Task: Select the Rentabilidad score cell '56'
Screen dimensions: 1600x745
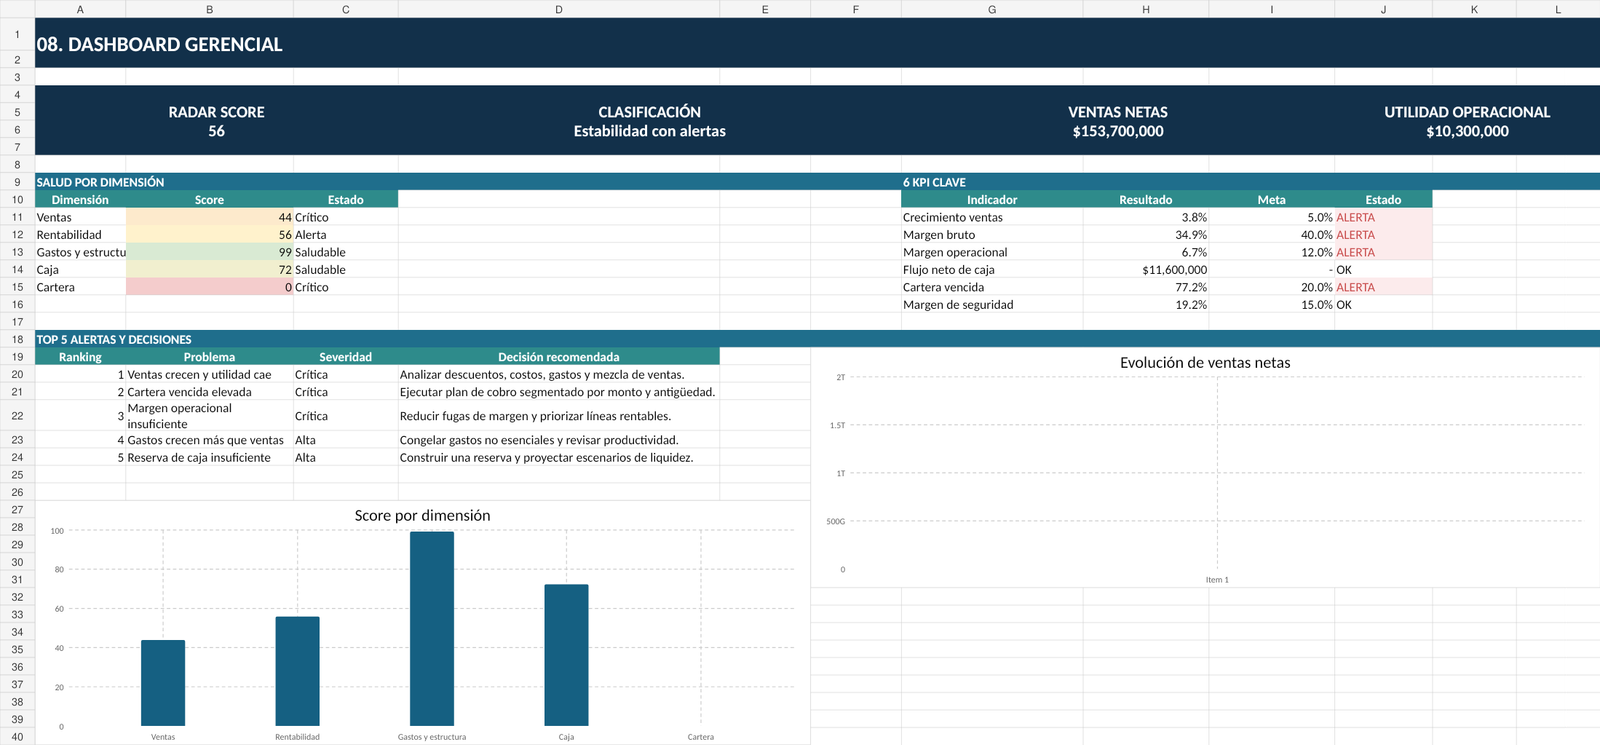Action: tap(209, 235)
